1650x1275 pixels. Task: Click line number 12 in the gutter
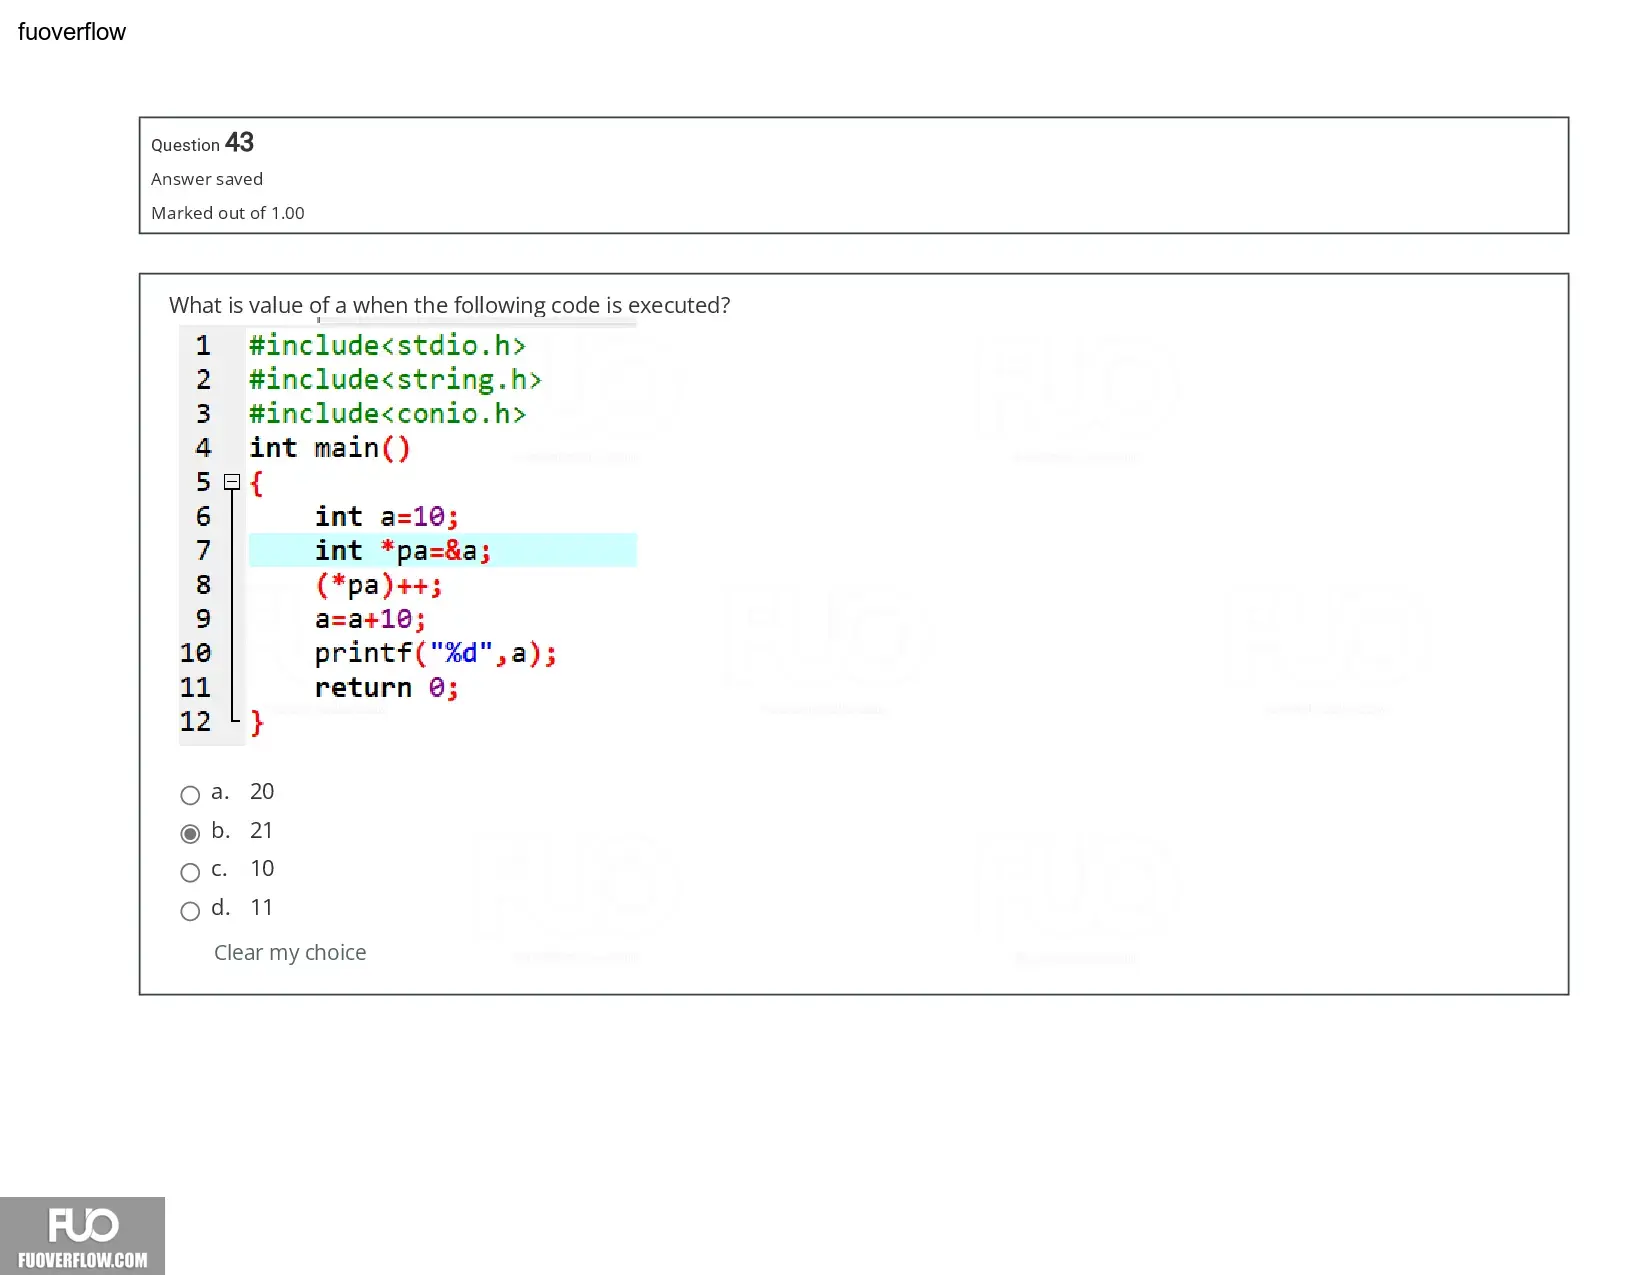(196, 721)
